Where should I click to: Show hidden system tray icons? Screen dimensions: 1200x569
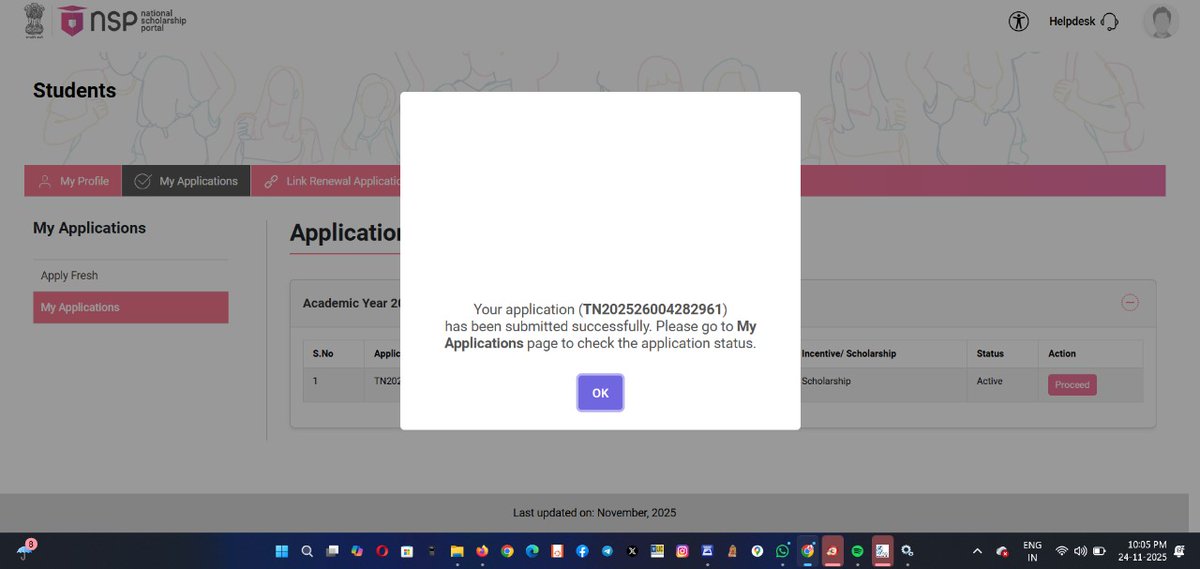[977, 551]
